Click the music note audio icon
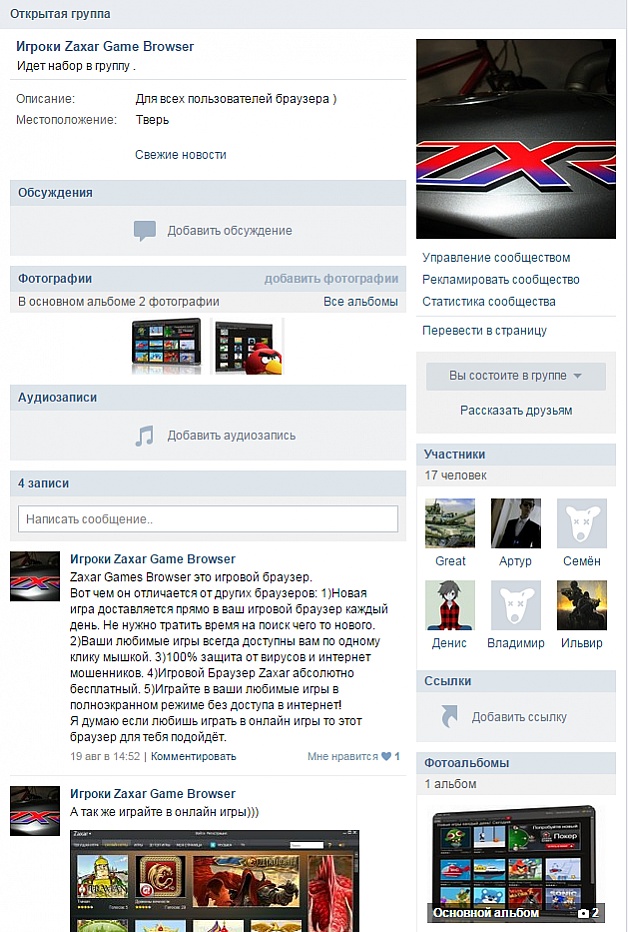Viewport: 628px width, 932px height. [144, 436]
